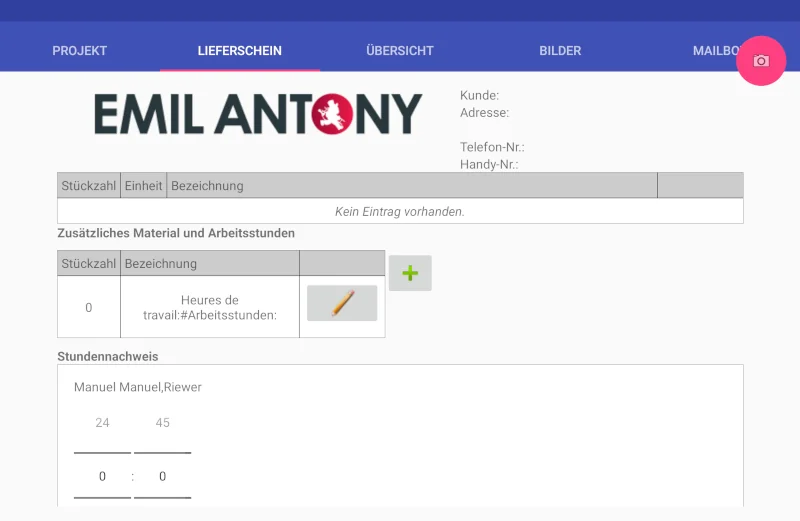Choose hour 24 above the picker
The height and width of the screenshot is (521, 800).
tap(102, 423)
